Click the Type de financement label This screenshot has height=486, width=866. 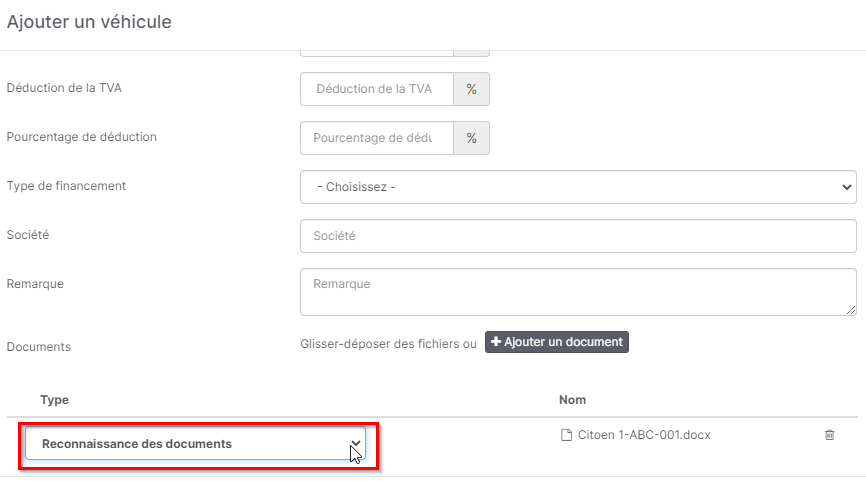point(66,186)
